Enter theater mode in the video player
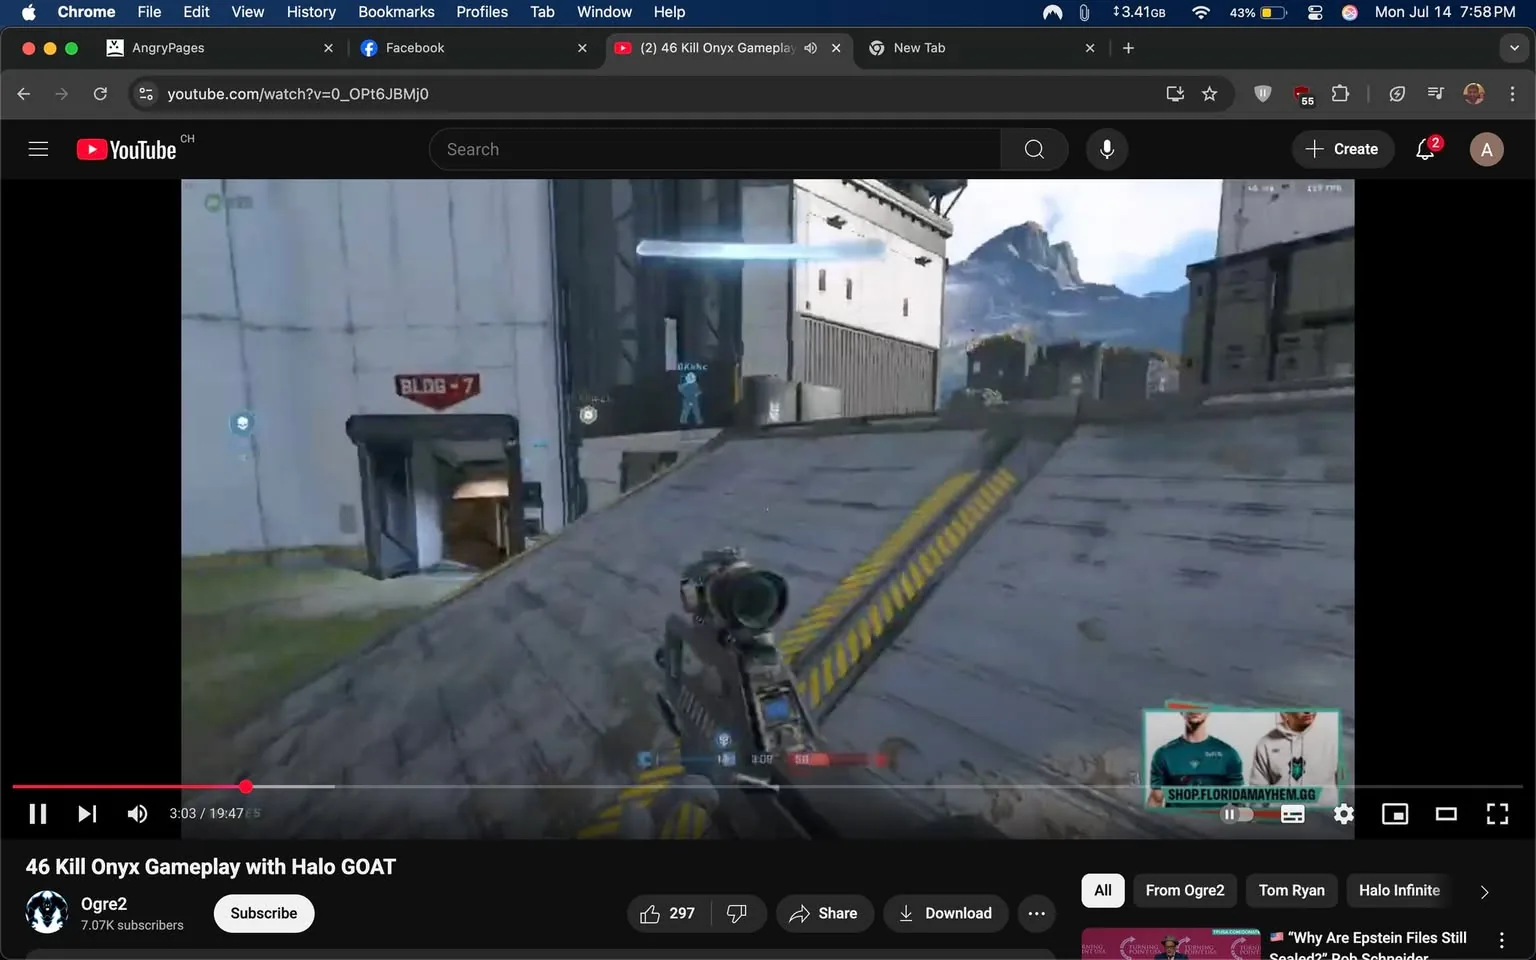The width and height of the screenshot is (1536, 960). pos(1445,813)
